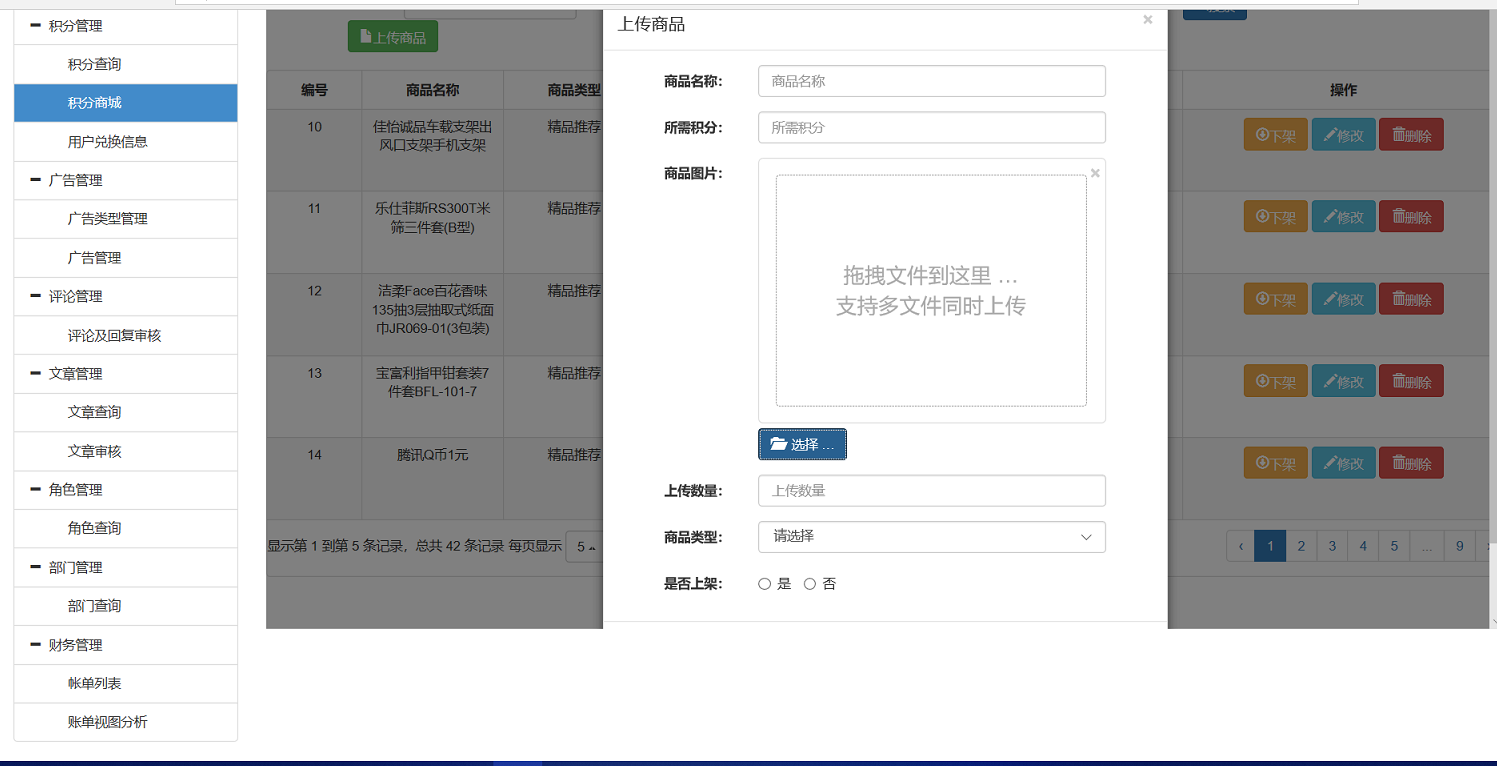Collapse the 广告管理 menu group
Screen dimensions: 1497x766
pyautogui.click(x=36, y=180)
